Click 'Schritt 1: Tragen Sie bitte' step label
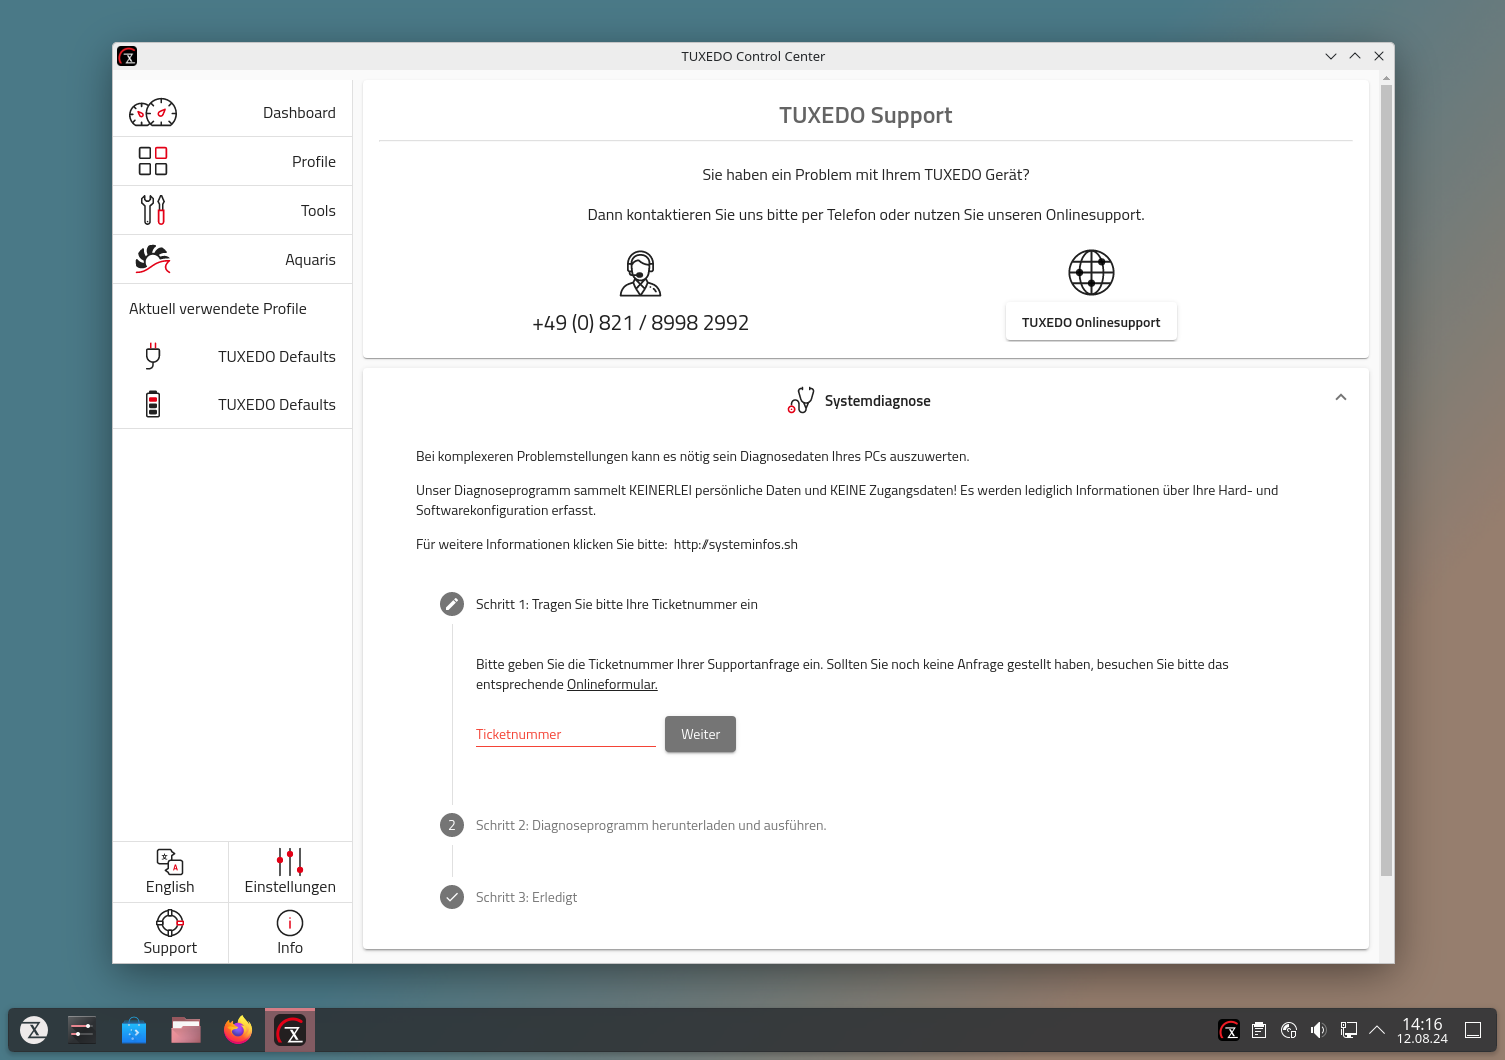This screenshot has width=1505, height=1060. pos(617,605)
